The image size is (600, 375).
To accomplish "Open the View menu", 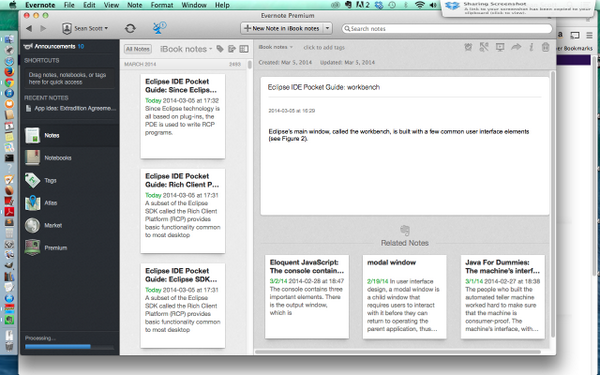I will pyautogui.click(x=111, y=5).
